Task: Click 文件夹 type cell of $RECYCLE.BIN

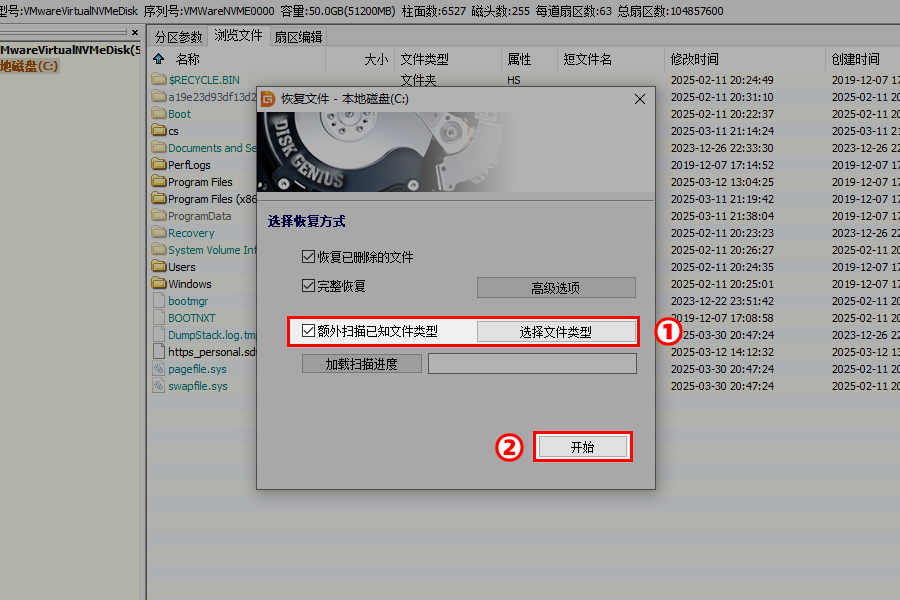Action: point(418,80)
